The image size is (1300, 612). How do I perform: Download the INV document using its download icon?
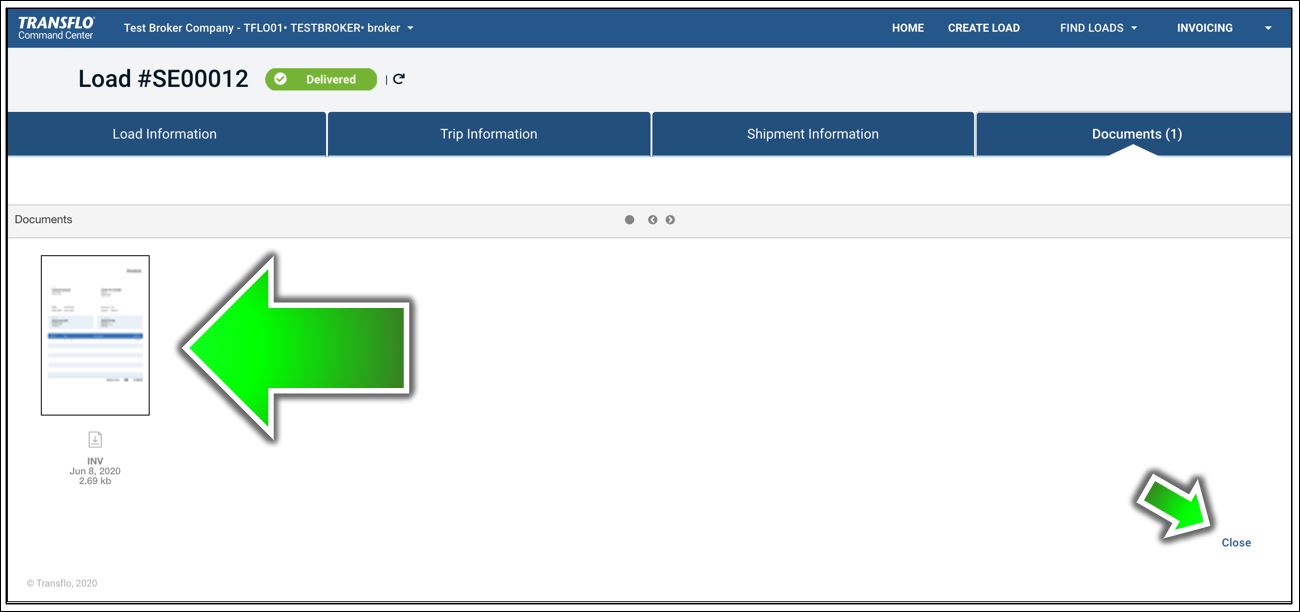point(94,438)
